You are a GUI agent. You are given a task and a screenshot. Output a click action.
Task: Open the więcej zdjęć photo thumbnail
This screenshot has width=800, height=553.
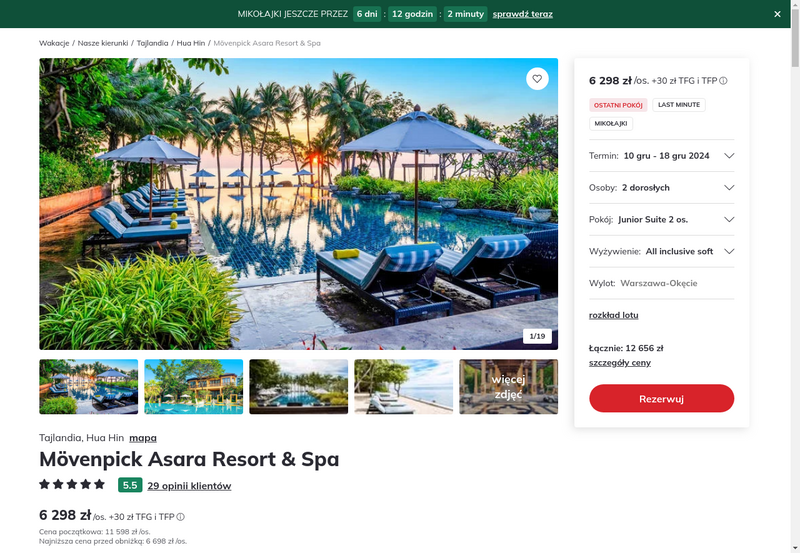click(x=508, y=387)
